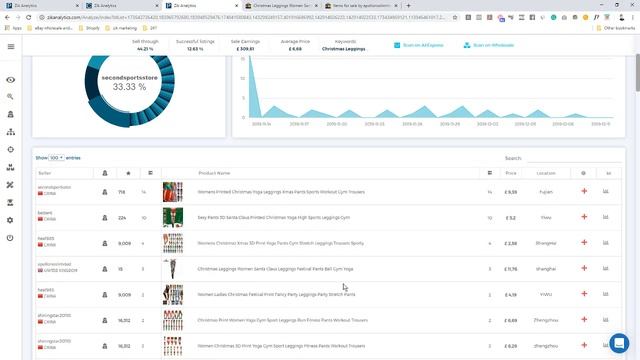
Task: Switch to the second Zik Analytics browser tab
Action: [x=122, y=6]
